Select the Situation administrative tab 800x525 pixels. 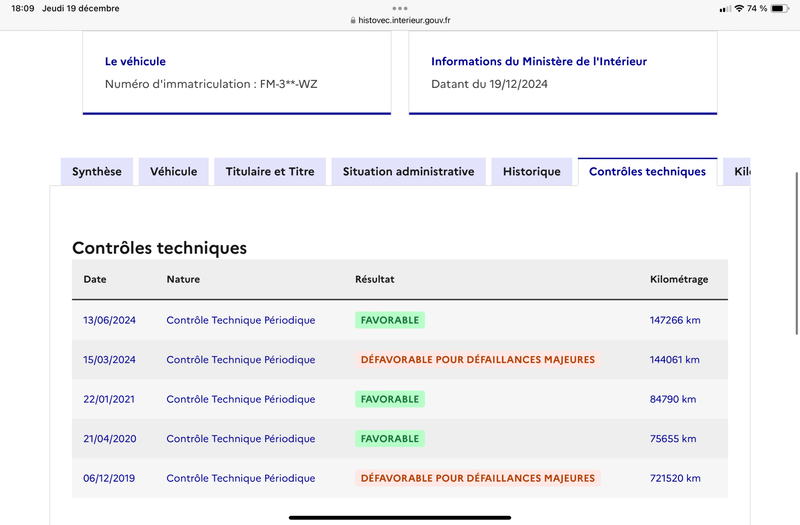pos(408,171)
